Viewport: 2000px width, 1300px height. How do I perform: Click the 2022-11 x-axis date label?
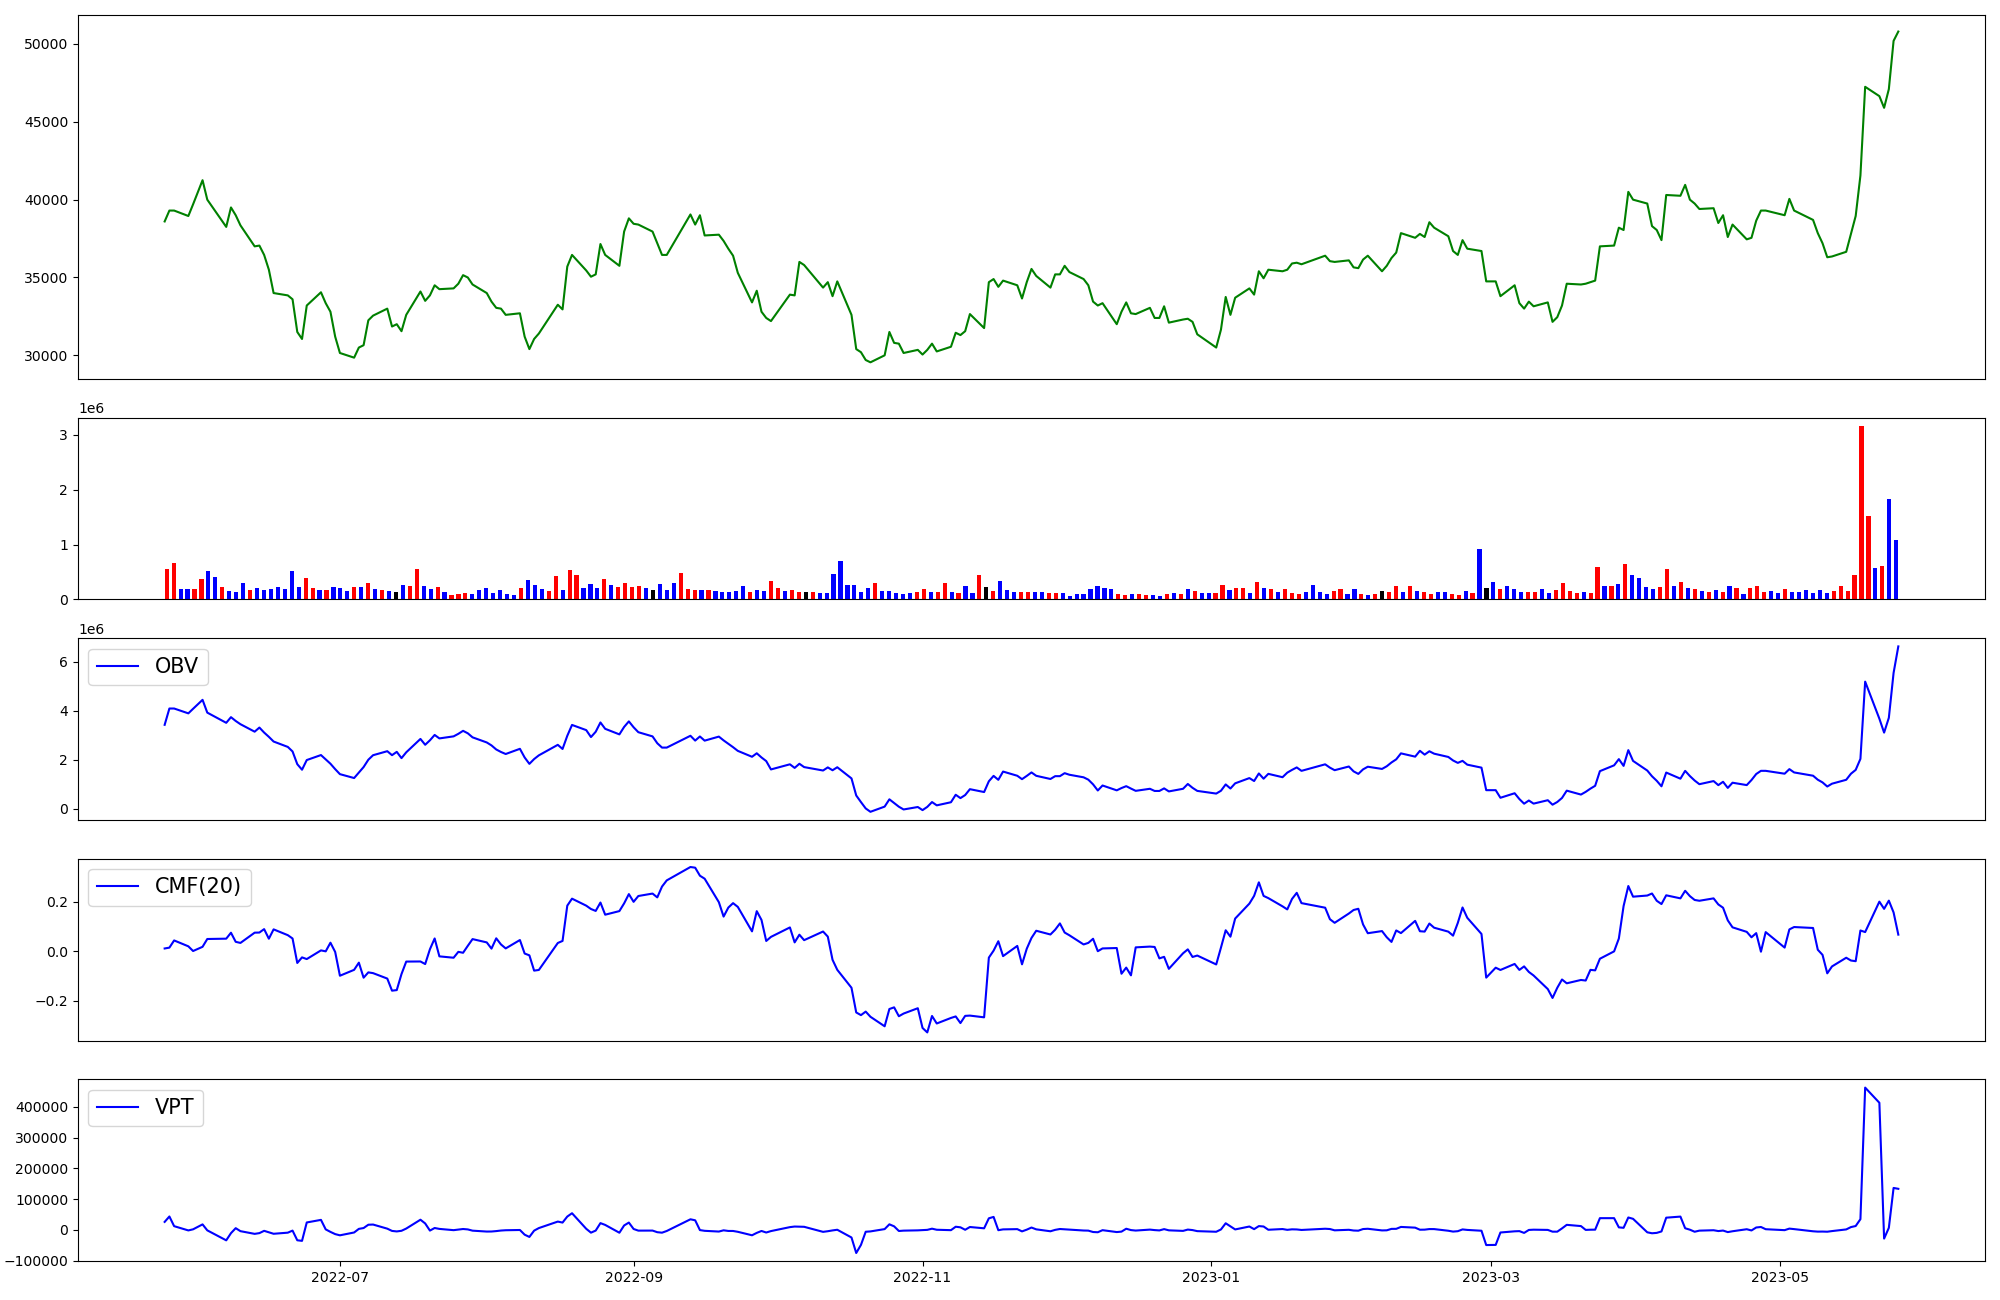(922, 1277)
